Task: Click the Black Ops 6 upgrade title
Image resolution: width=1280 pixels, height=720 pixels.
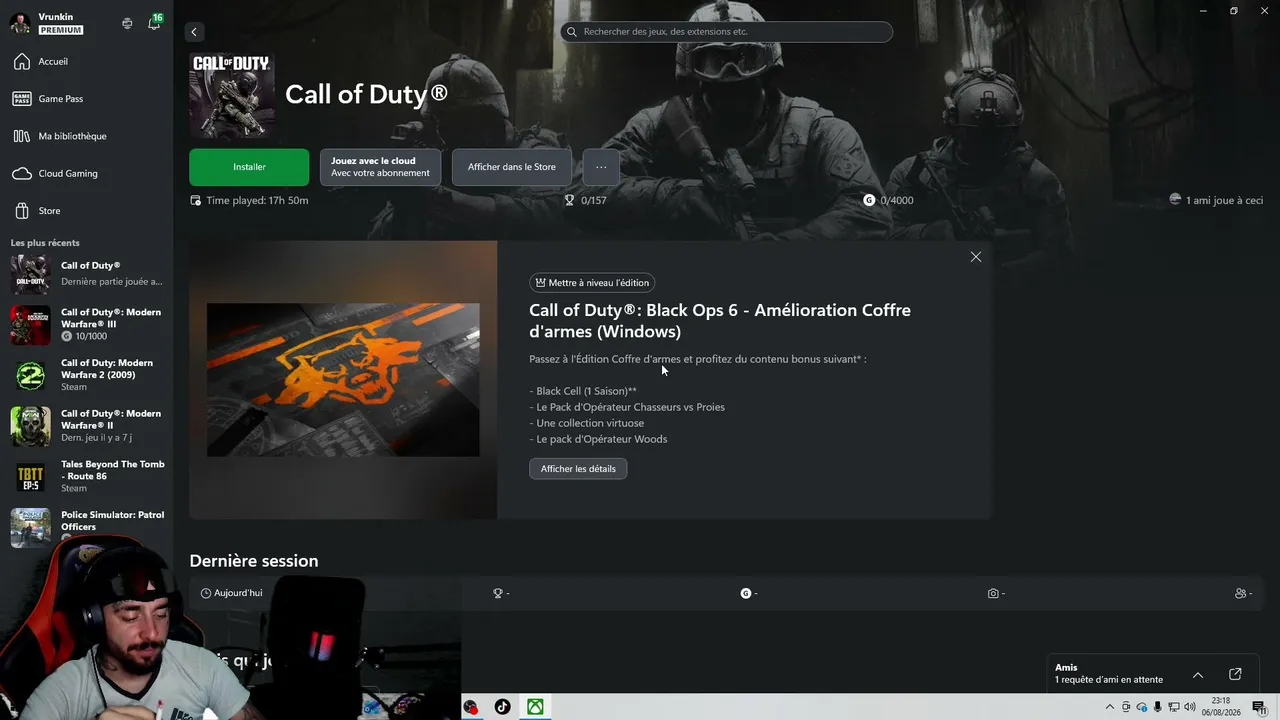Action: (720, 321)
